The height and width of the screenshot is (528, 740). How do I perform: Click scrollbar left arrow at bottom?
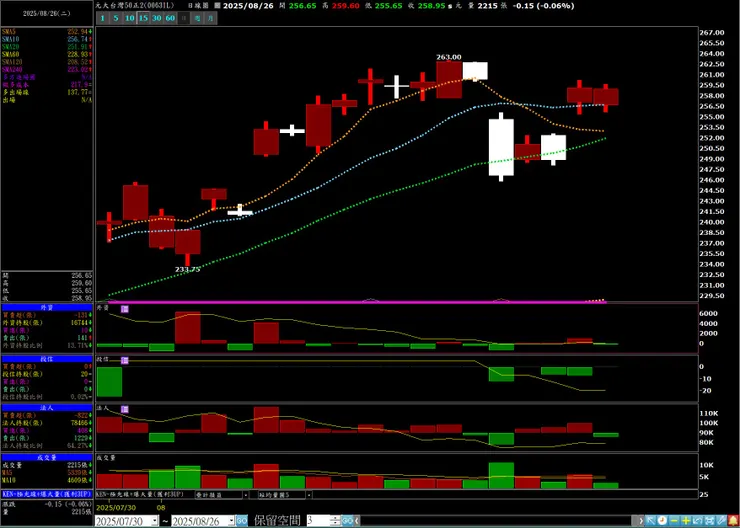tap(357, 520)
